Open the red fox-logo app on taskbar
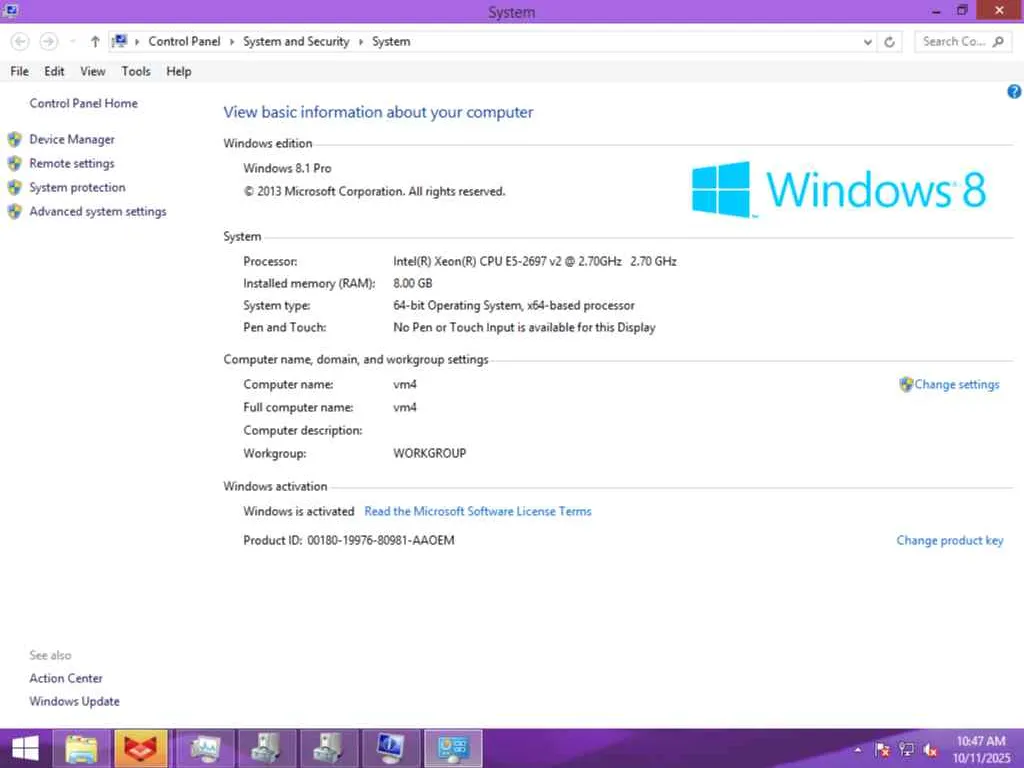Screen dimensions: 1024x768 point(141,749)
